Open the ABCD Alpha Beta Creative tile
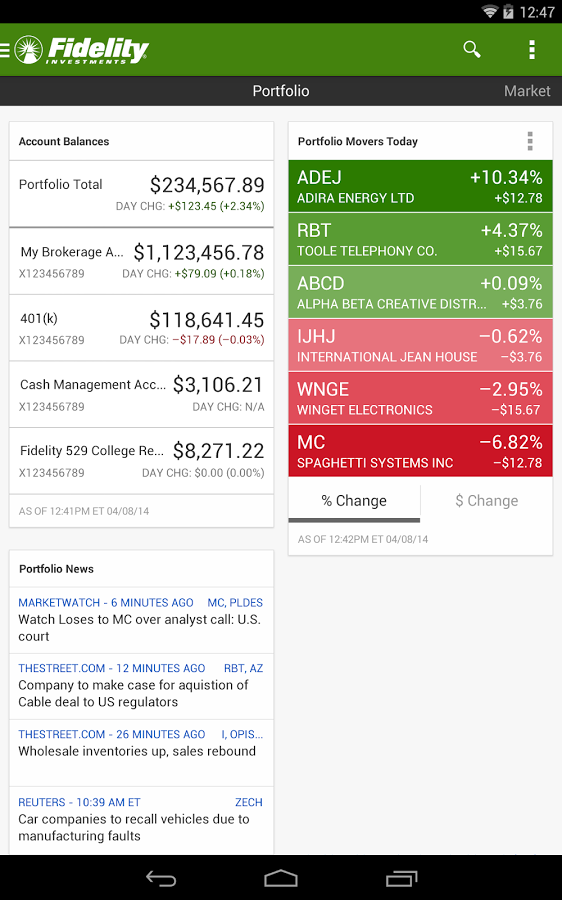 (x=420, y=292)
